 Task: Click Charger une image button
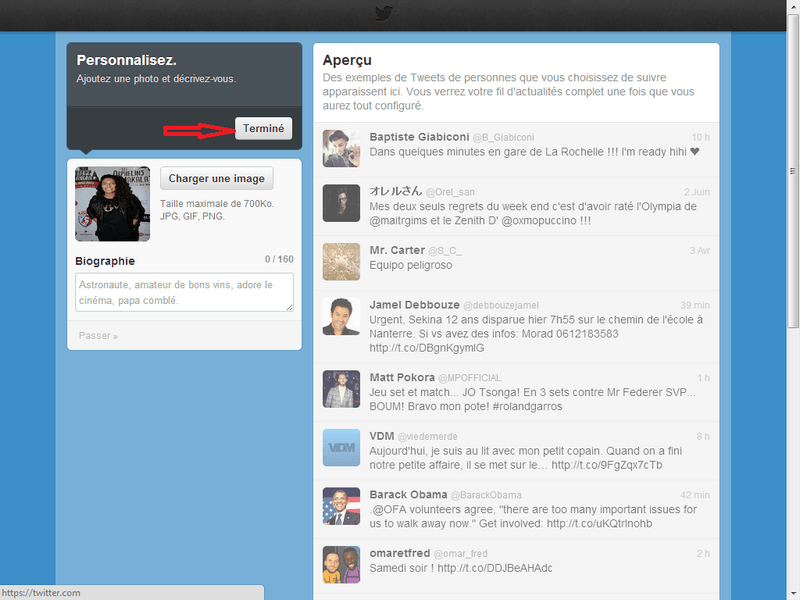[x=216, y=179]
